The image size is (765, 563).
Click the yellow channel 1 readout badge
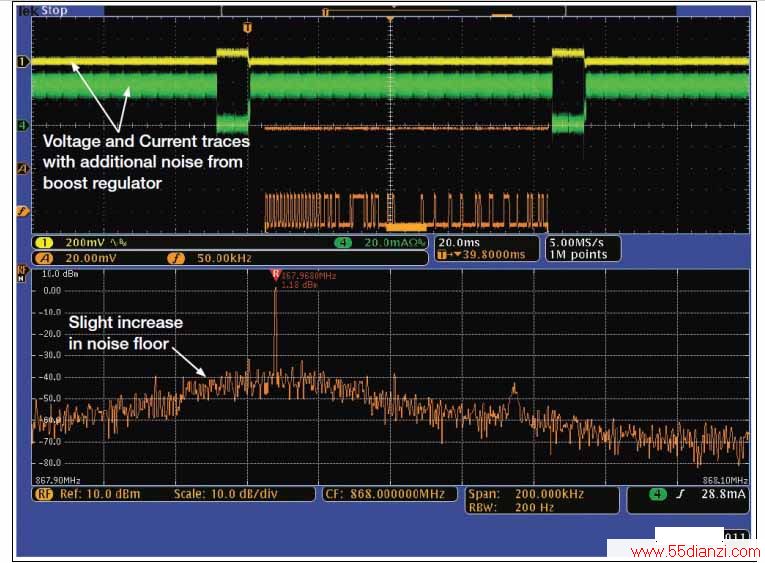(44, 242)
